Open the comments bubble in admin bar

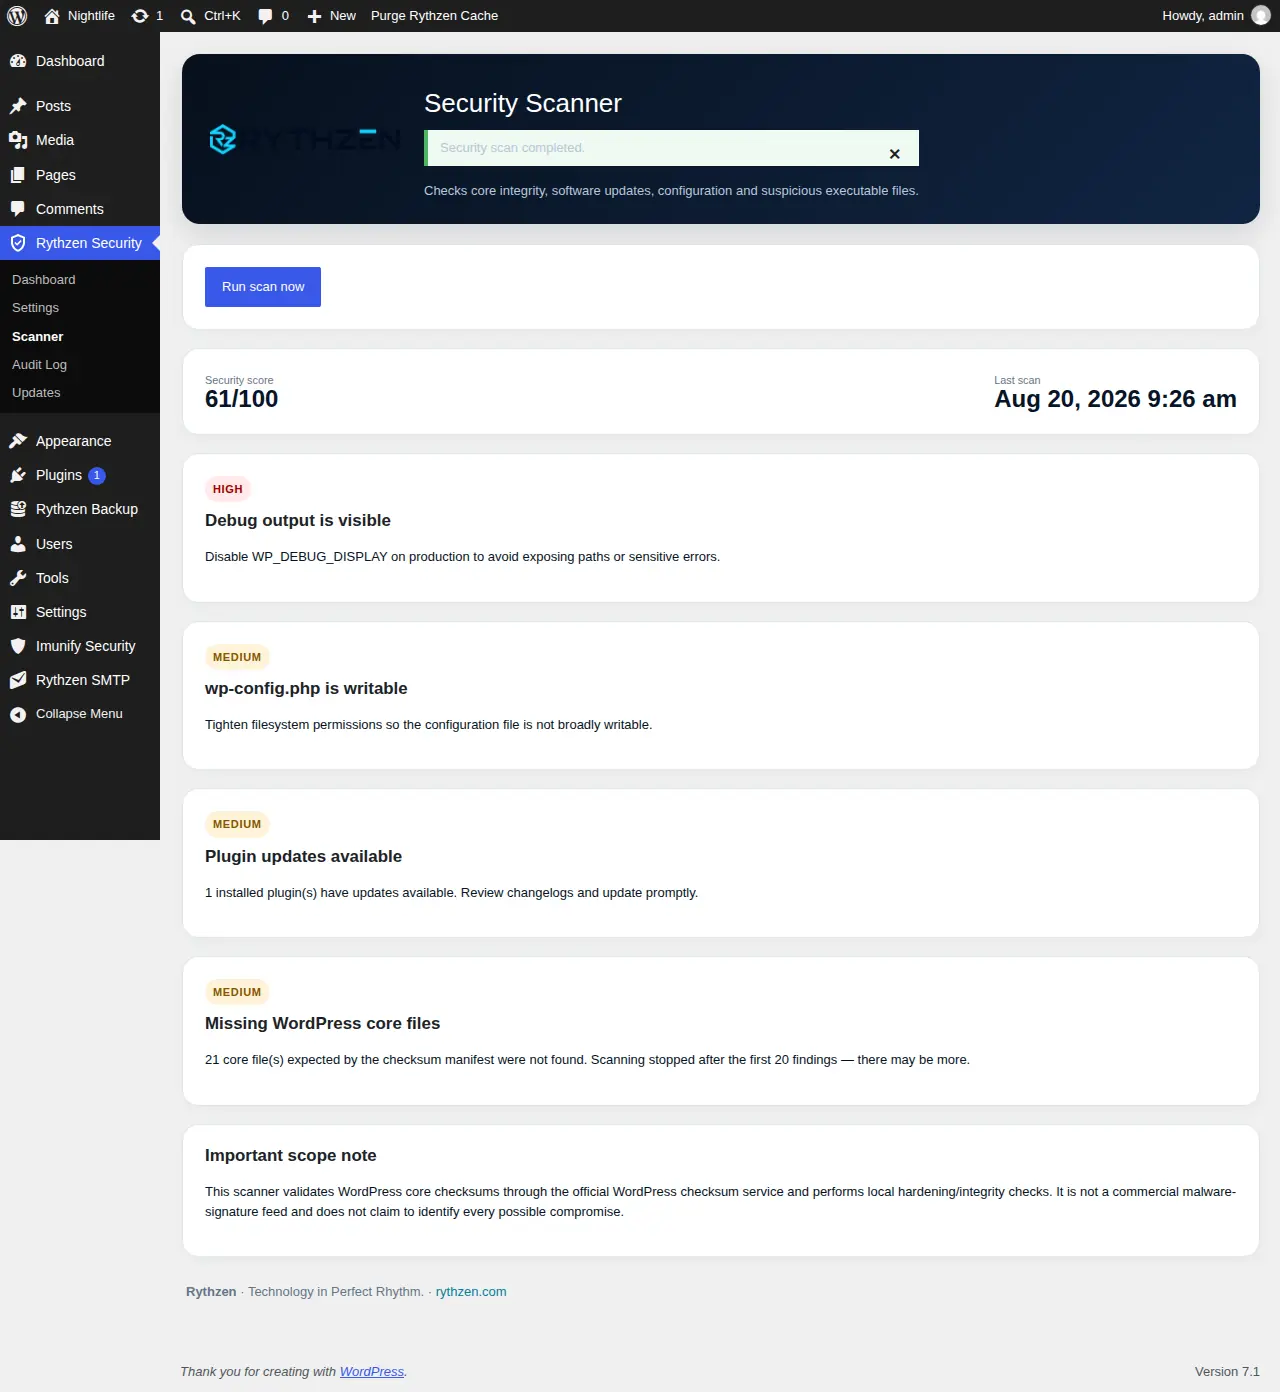tap(265, 16)
